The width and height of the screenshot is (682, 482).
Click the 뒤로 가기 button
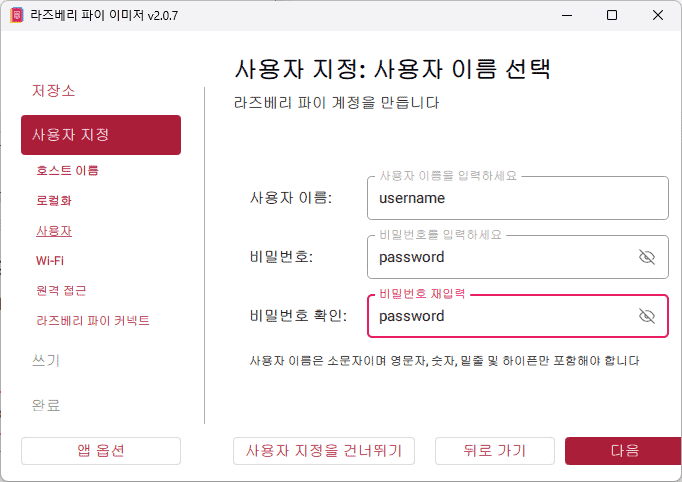494,451
